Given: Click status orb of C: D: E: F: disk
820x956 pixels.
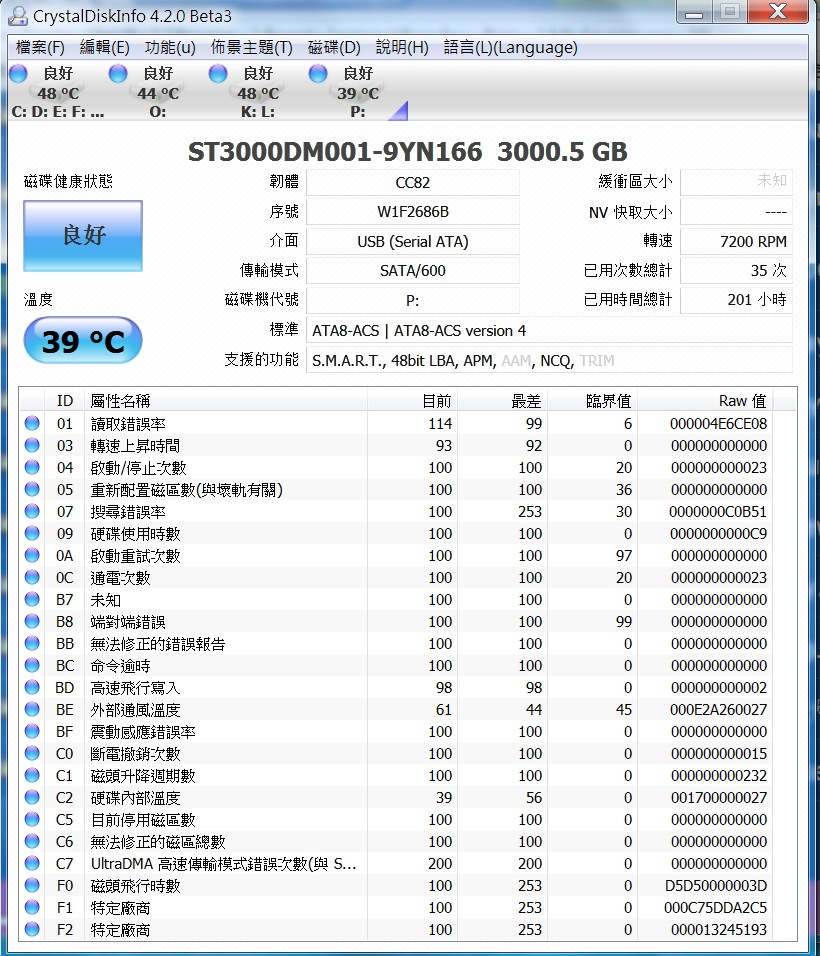Looking at the screenshot, I should click(x=18, y=74).
